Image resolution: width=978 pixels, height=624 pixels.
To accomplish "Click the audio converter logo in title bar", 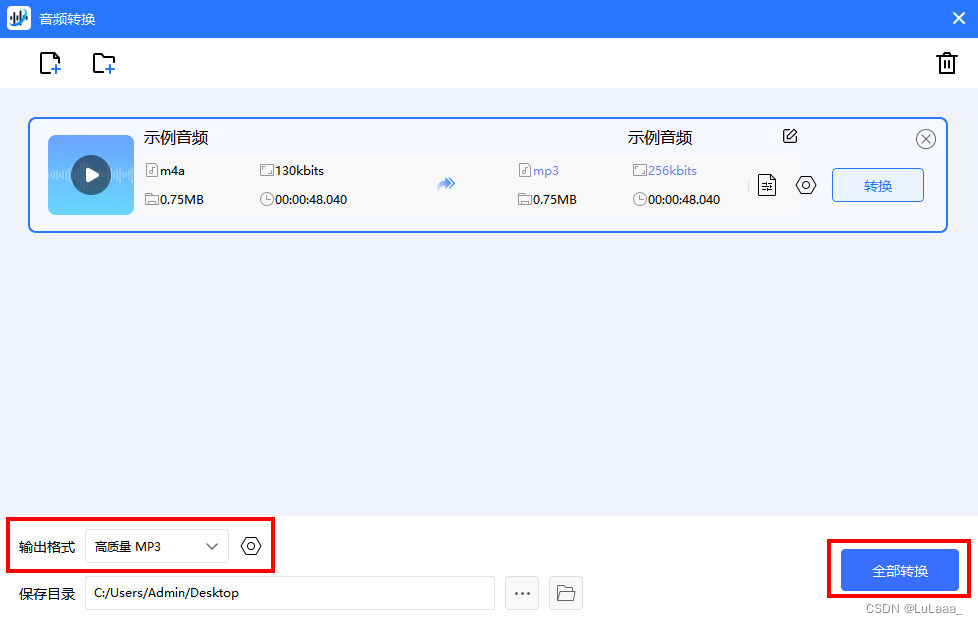I will (x=18, y=17).
